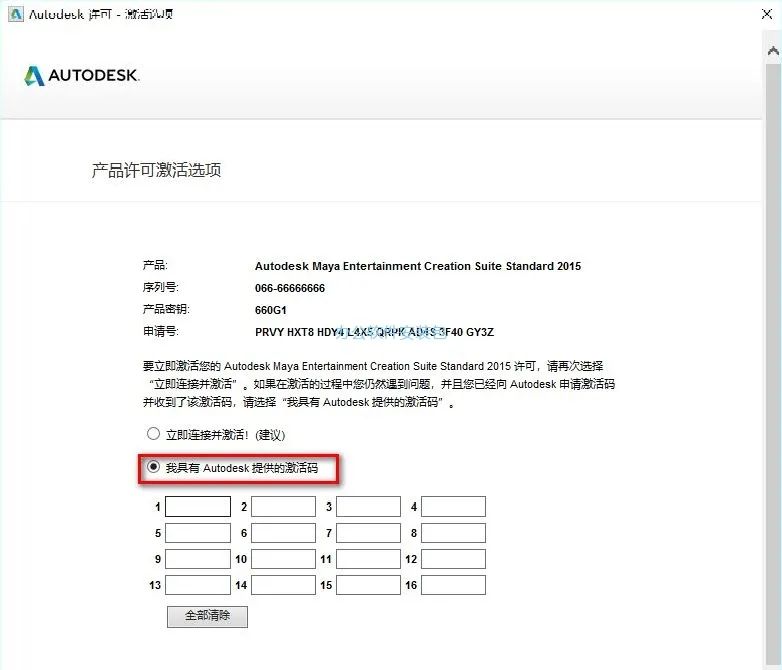Click the 全部清除 clear all button
This screenshot has height=670, width=782.
(207, 617)
